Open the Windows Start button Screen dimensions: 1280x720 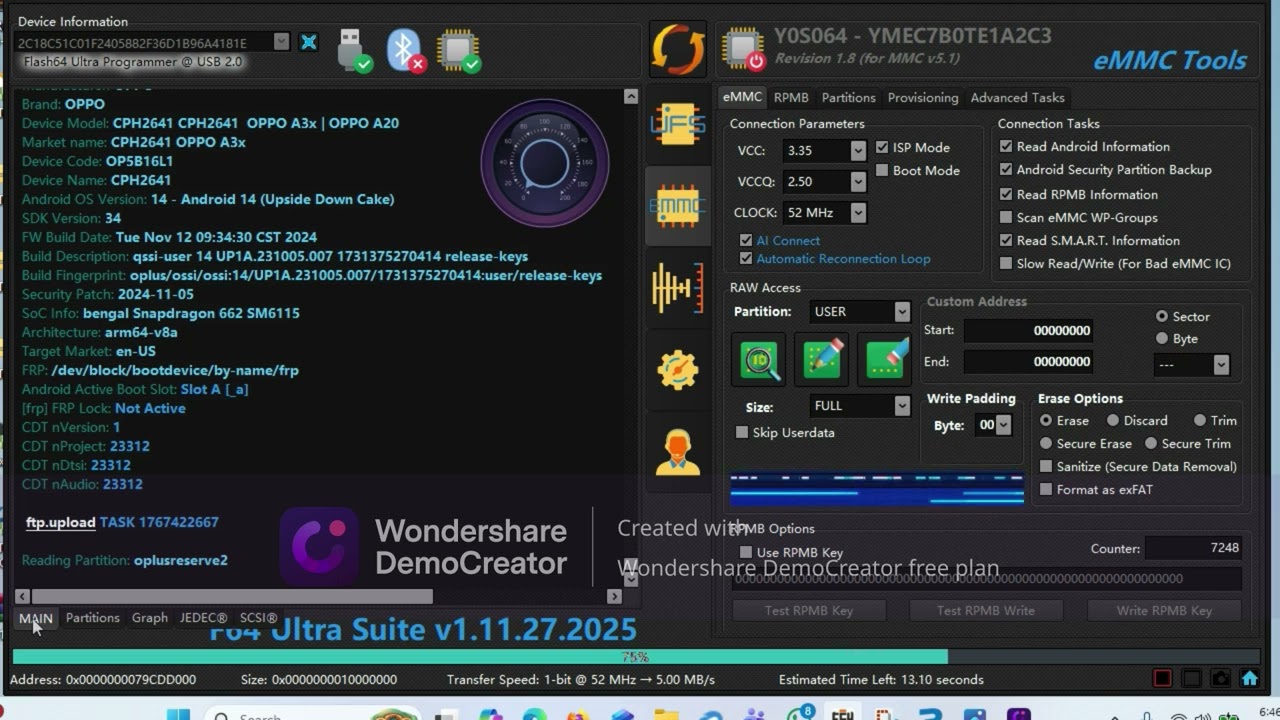(x=178, y=714)
